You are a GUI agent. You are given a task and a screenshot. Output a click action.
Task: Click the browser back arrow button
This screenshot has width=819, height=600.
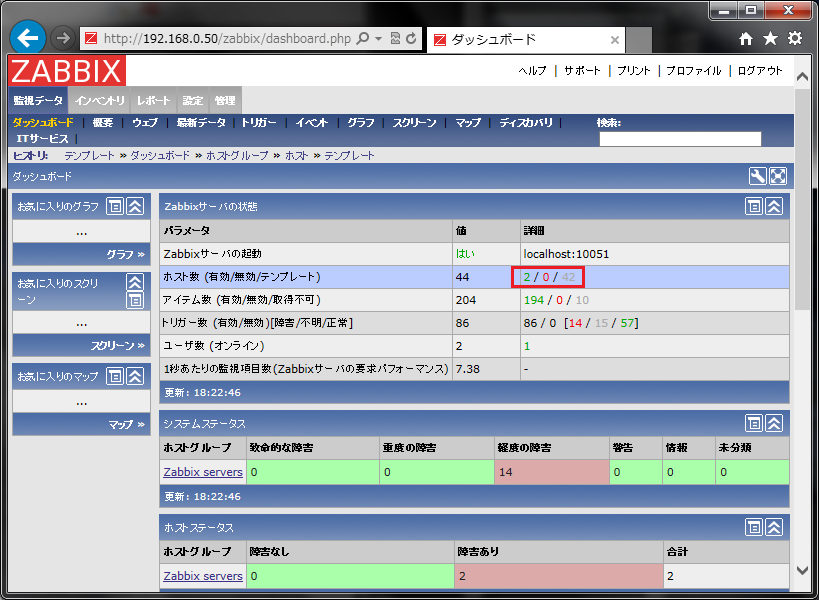(27, 38)
